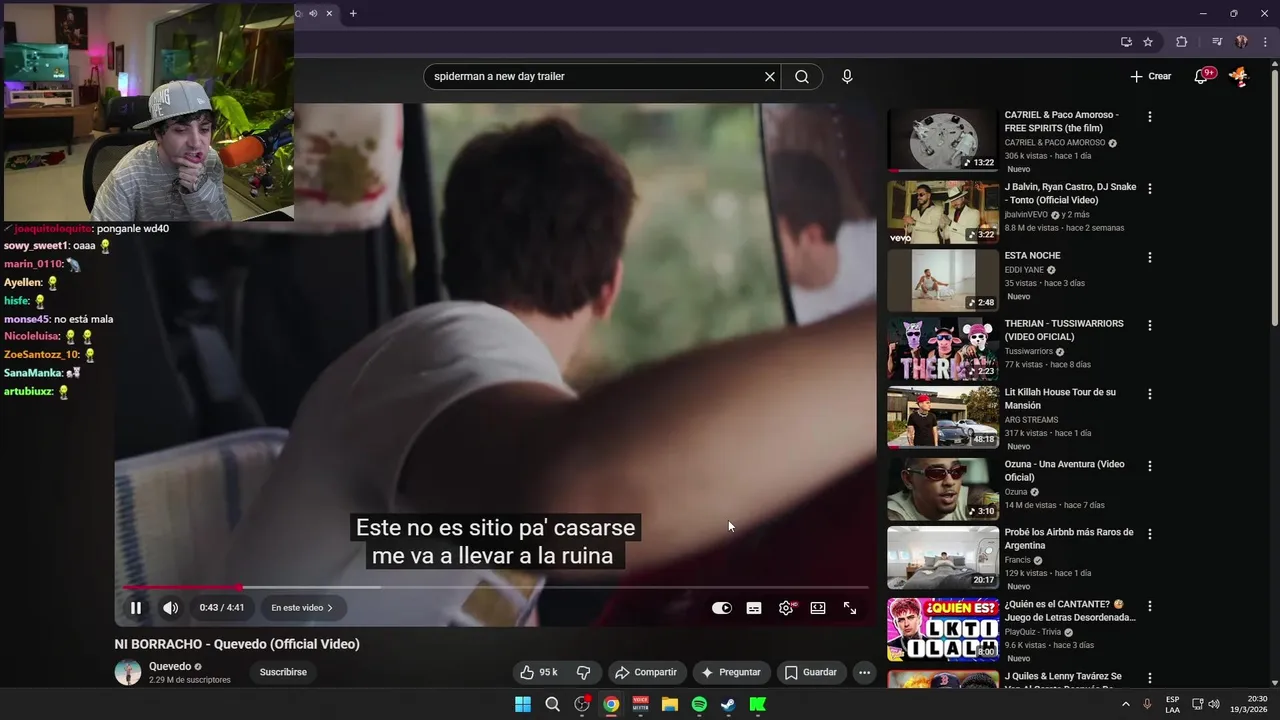The width and height of the screenshot is (1280, 720).
Task: Open File Explorer from the taskbar
Action: (670, 704)
